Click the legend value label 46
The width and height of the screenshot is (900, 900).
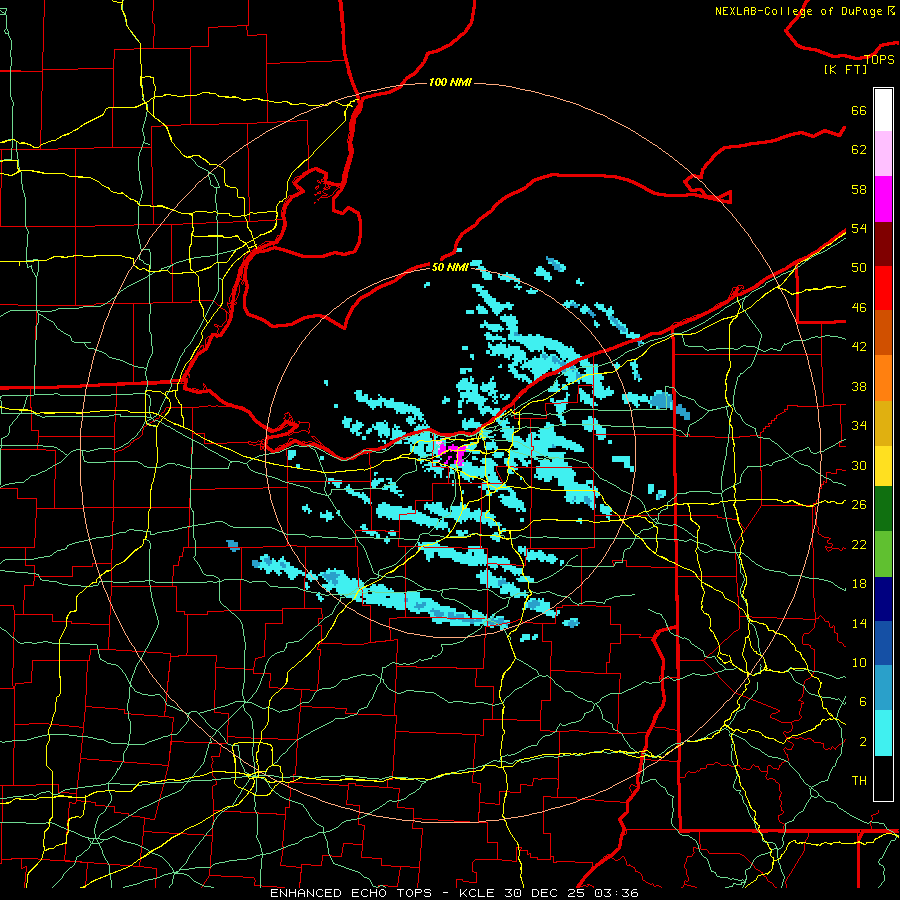859,307
